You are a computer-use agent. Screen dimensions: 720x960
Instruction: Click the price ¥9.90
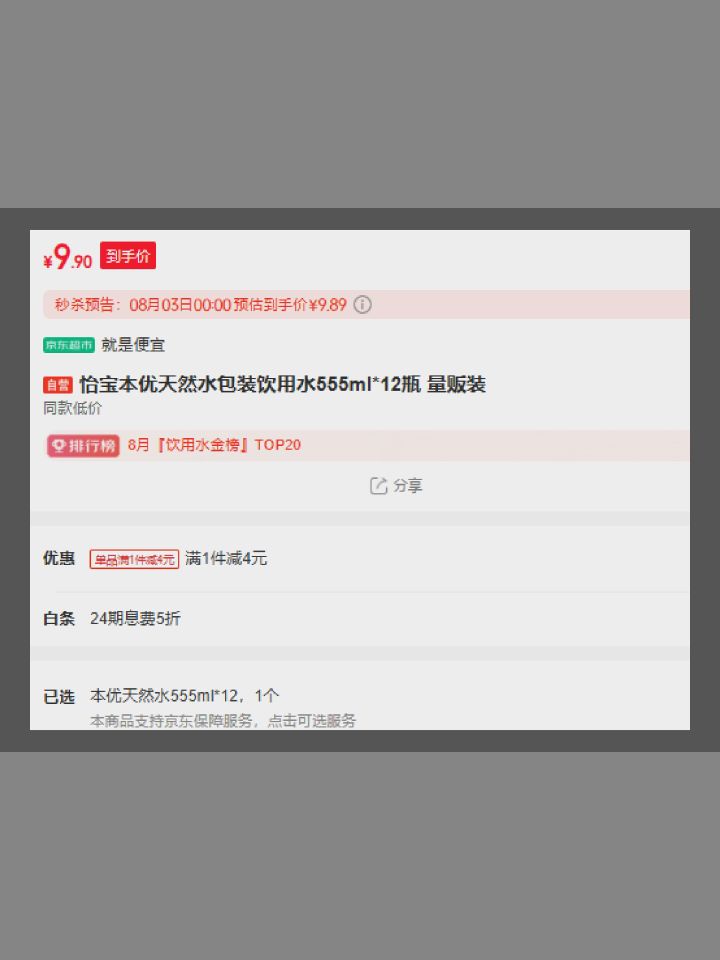point(67,257)
